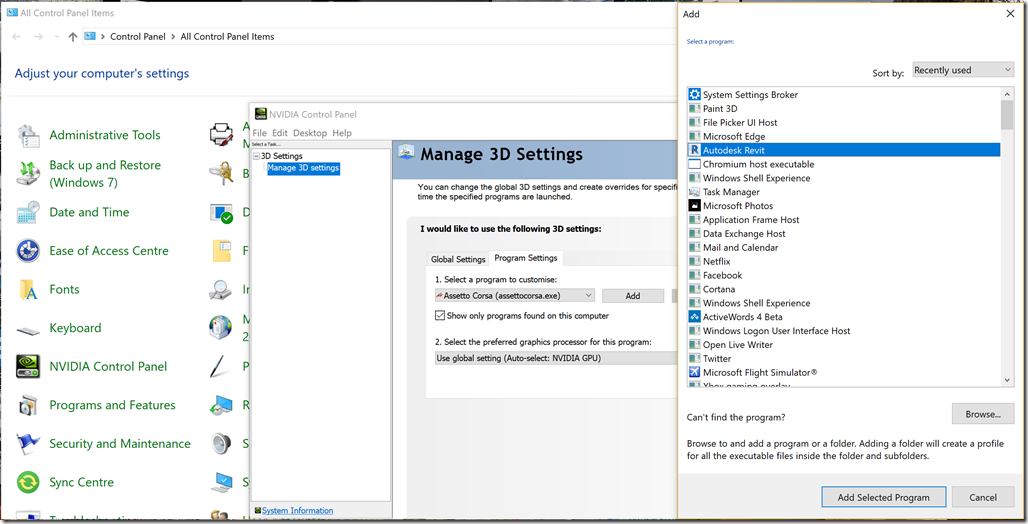Switch to the Global Settings tab
Image resolution: width=1028 pixels, height=524 pixels.
point(458,259)
